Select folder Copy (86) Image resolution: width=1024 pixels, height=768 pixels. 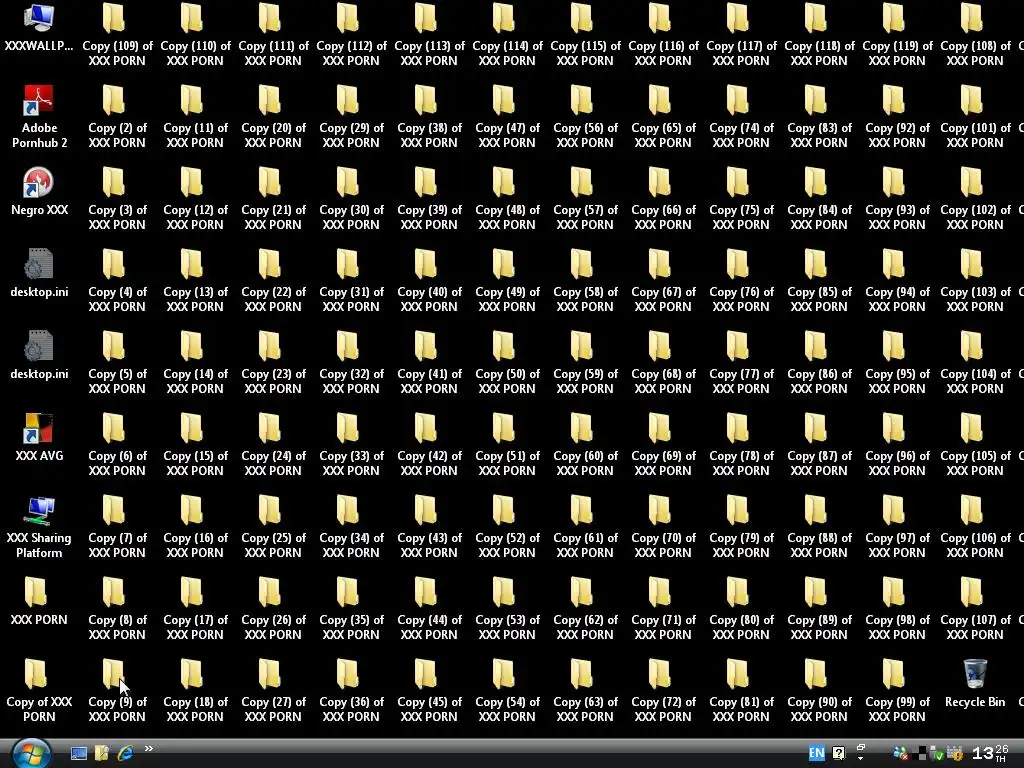click(819, 363)
